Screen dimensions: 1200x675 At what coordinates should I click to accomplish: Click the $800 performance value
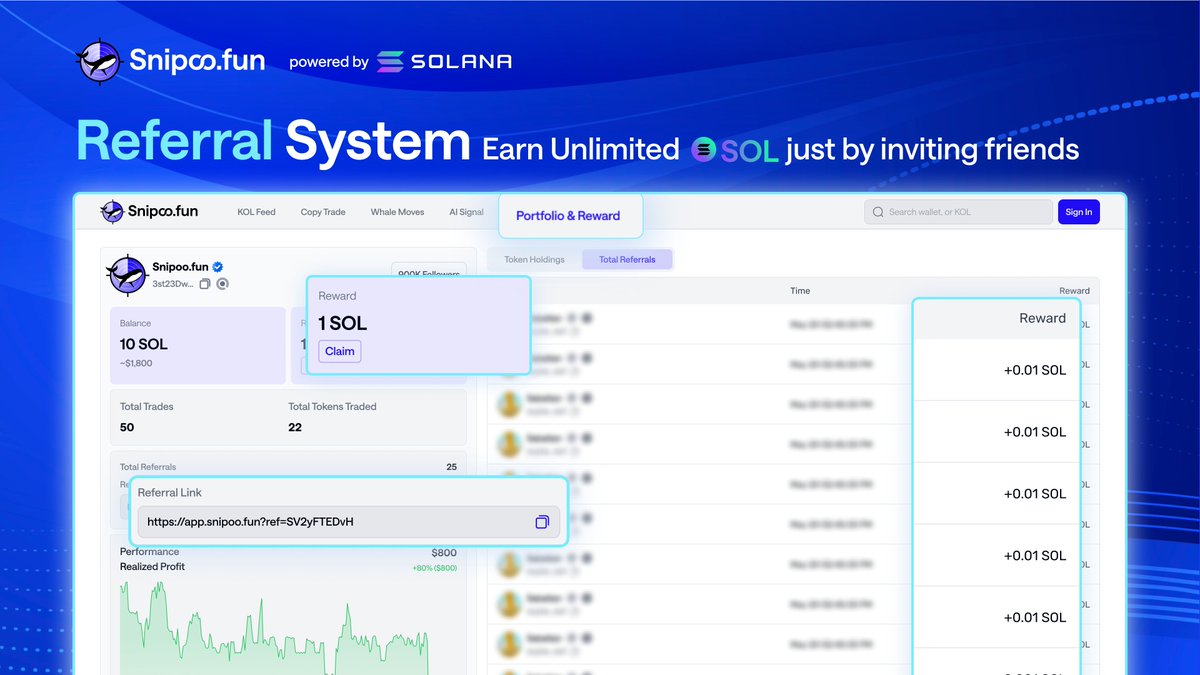pyautogui.click(x=444, y=552)
